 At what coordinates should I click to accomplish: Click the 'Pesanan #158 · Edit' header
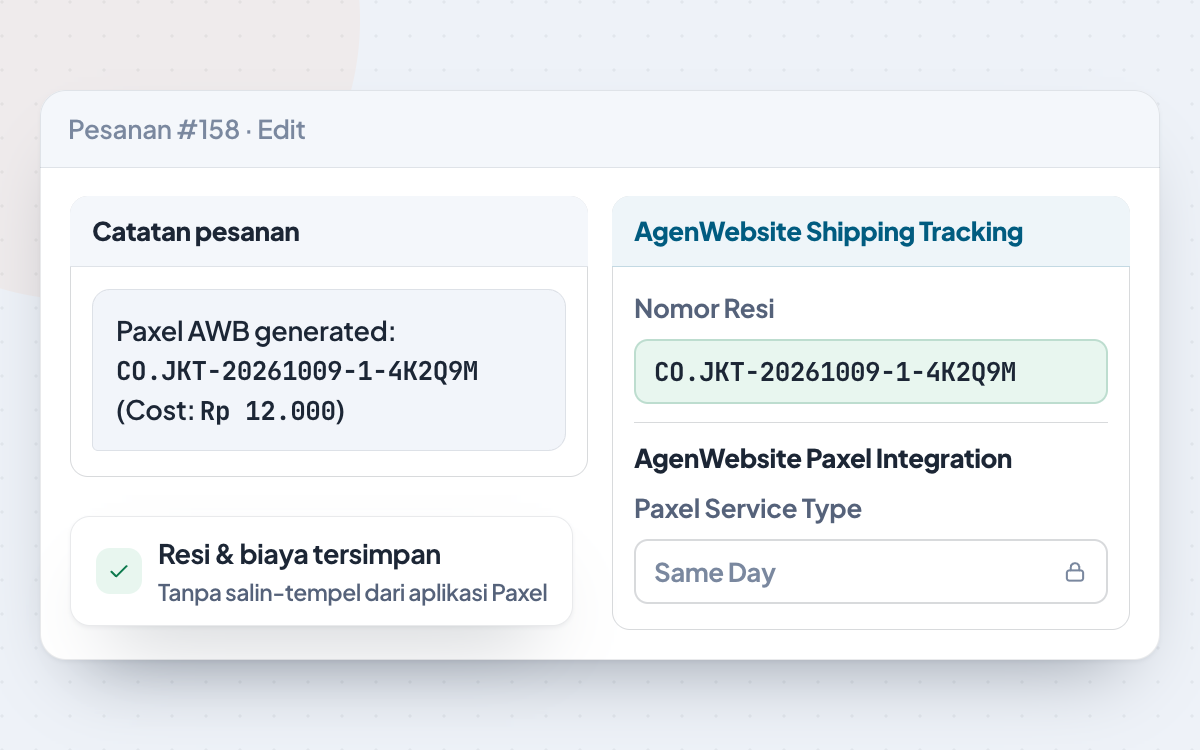(x=187, y=130)
